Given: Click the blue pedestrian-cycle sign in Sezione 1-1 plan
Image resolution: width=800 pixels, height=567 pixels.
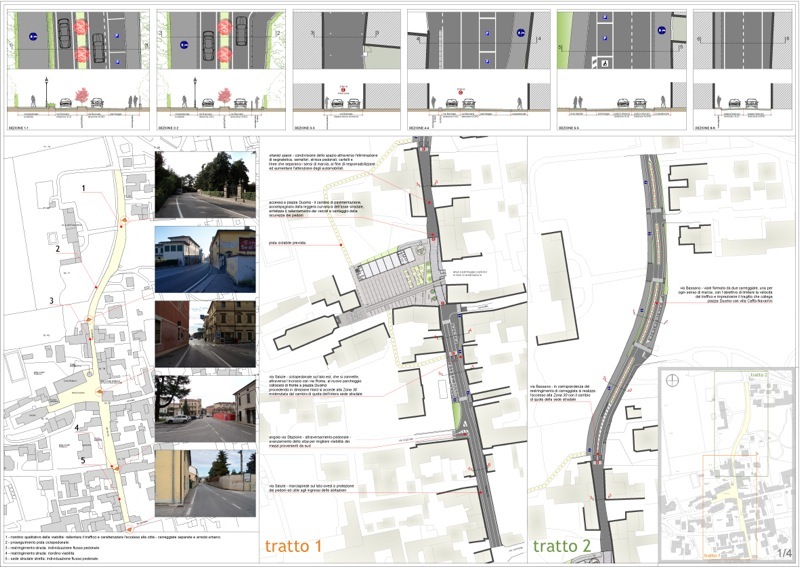Looking at the screenshot, I should 33,36.
